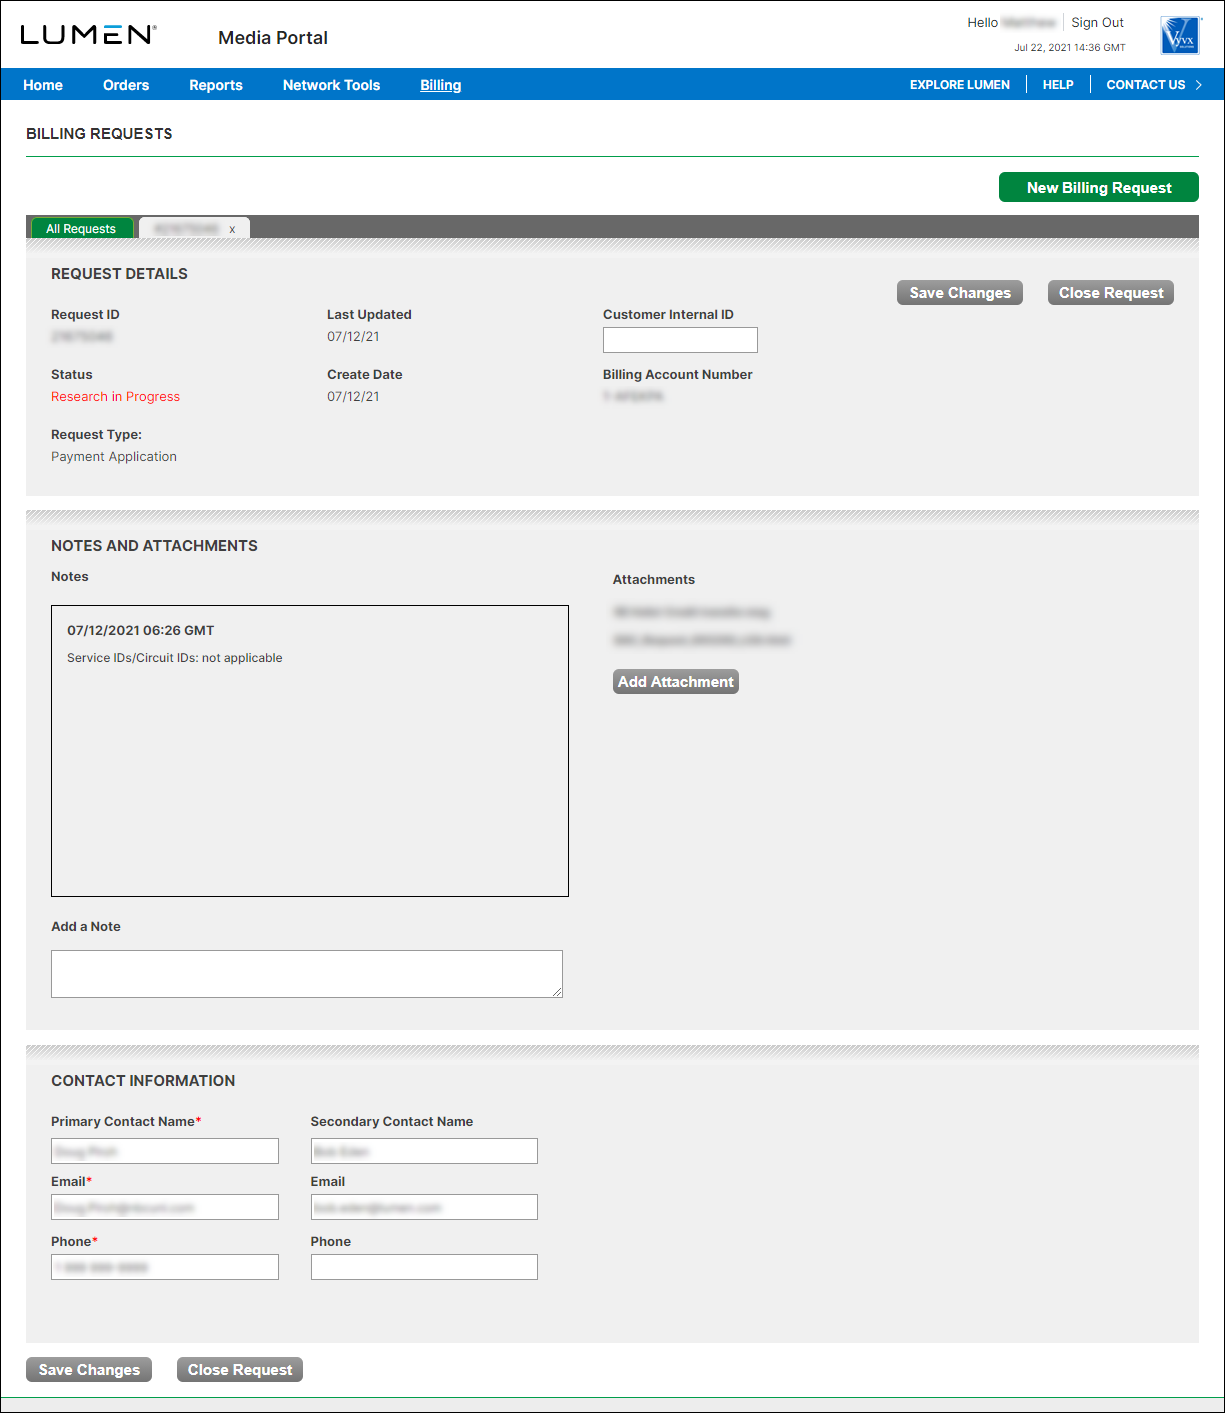Click the Last Updated date 07/12/21
This screenshot has width=1225, height=1413.
coord(353,337)
